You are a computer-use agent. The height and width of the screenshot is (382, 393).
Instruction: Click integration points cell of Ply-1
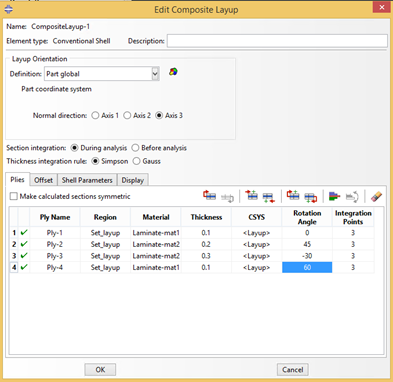353,233
